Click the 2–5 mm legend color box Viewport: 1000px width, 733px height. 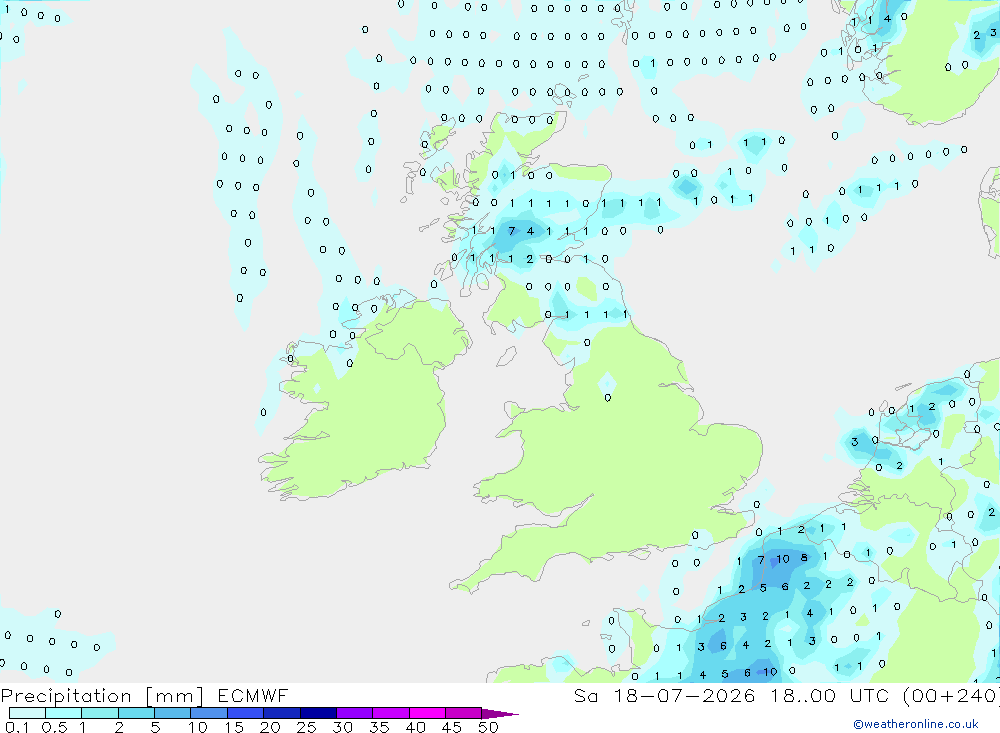coord(136,713)
